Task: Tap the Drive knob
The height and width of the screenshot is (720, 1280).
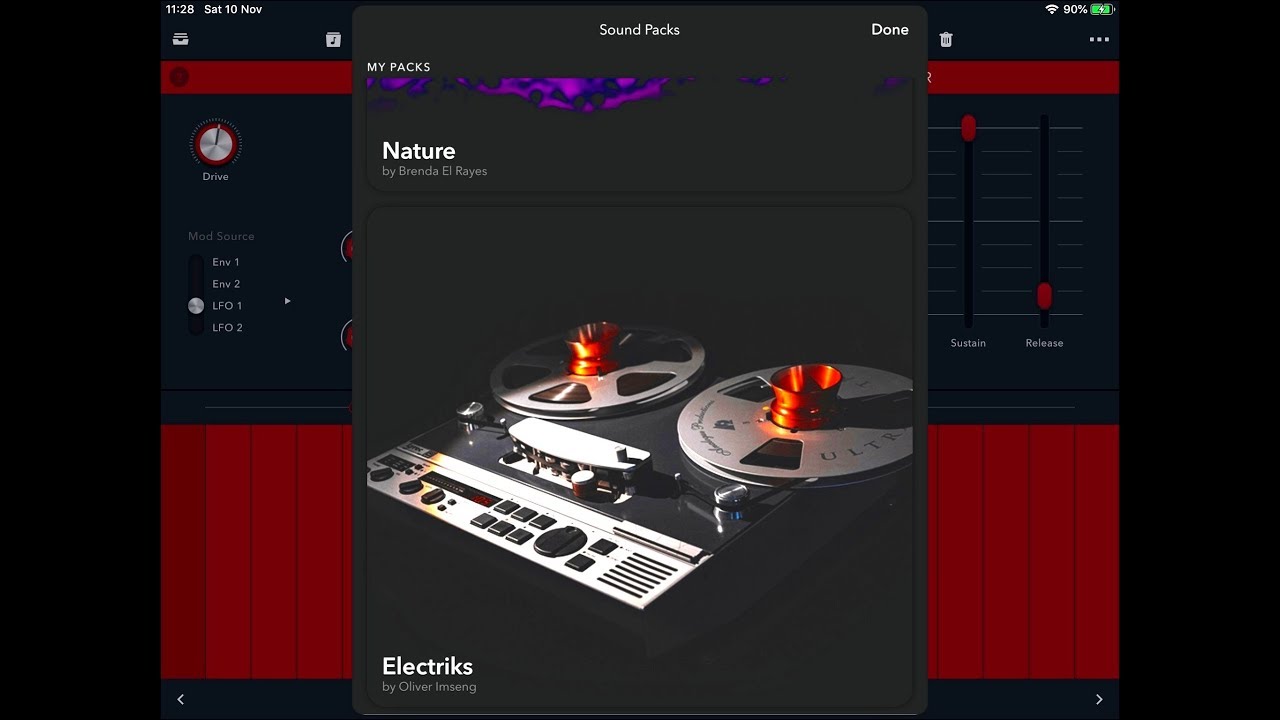Action: 215,145
